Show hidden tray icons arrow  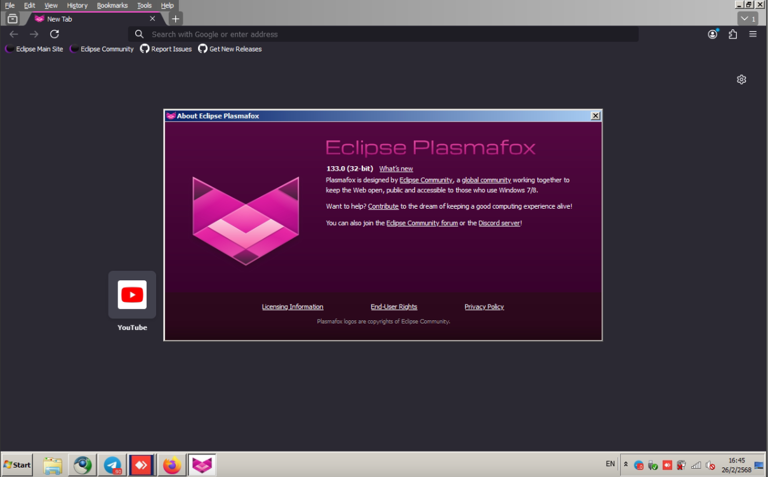(x=625, y=464)
